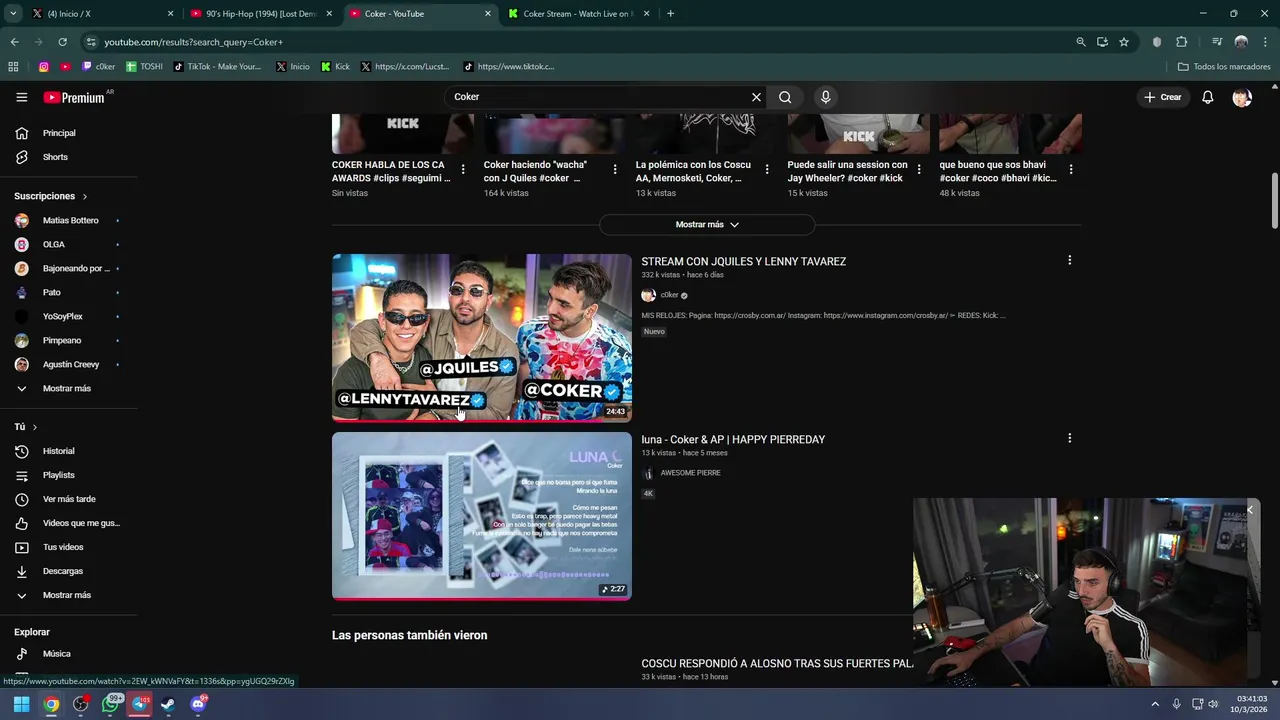Open more actions for STREAM CON JQUILES video
The height and width of the screenshot is (720, 1280).
click(1069, 260)
